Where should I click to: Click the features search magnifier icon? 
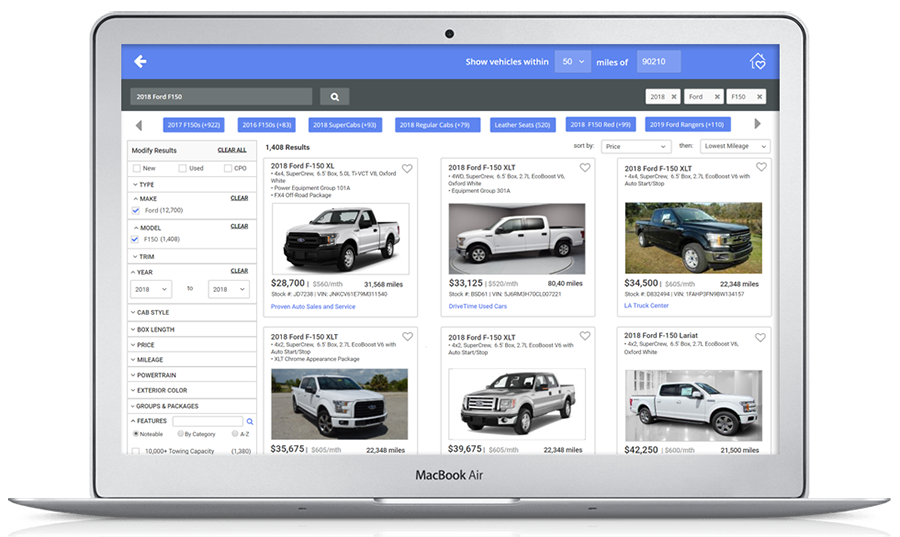click(250, 421)
